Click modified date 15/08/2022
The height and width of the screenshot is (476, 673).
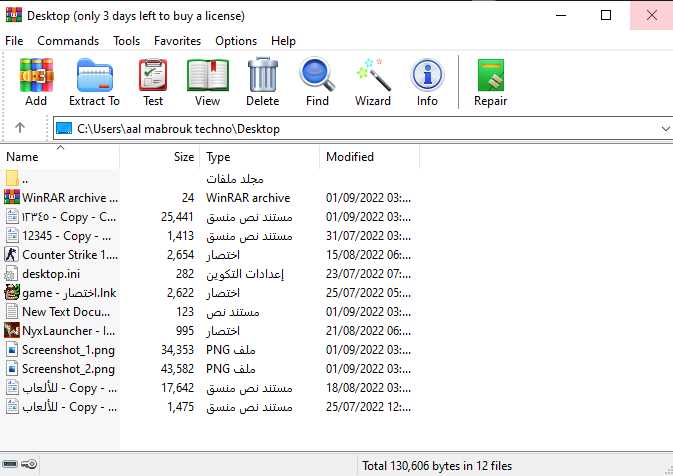[368, 255]
